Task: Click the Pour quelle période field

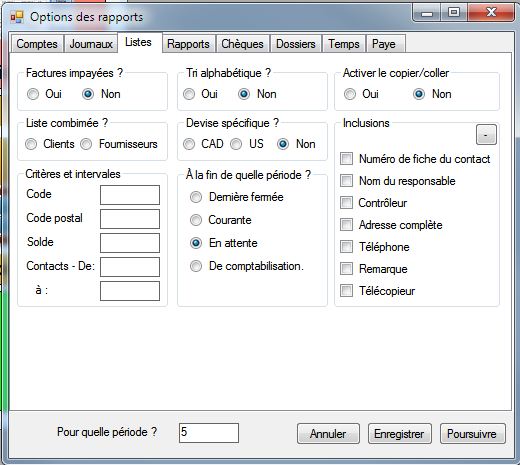Action: pos(209,433)
